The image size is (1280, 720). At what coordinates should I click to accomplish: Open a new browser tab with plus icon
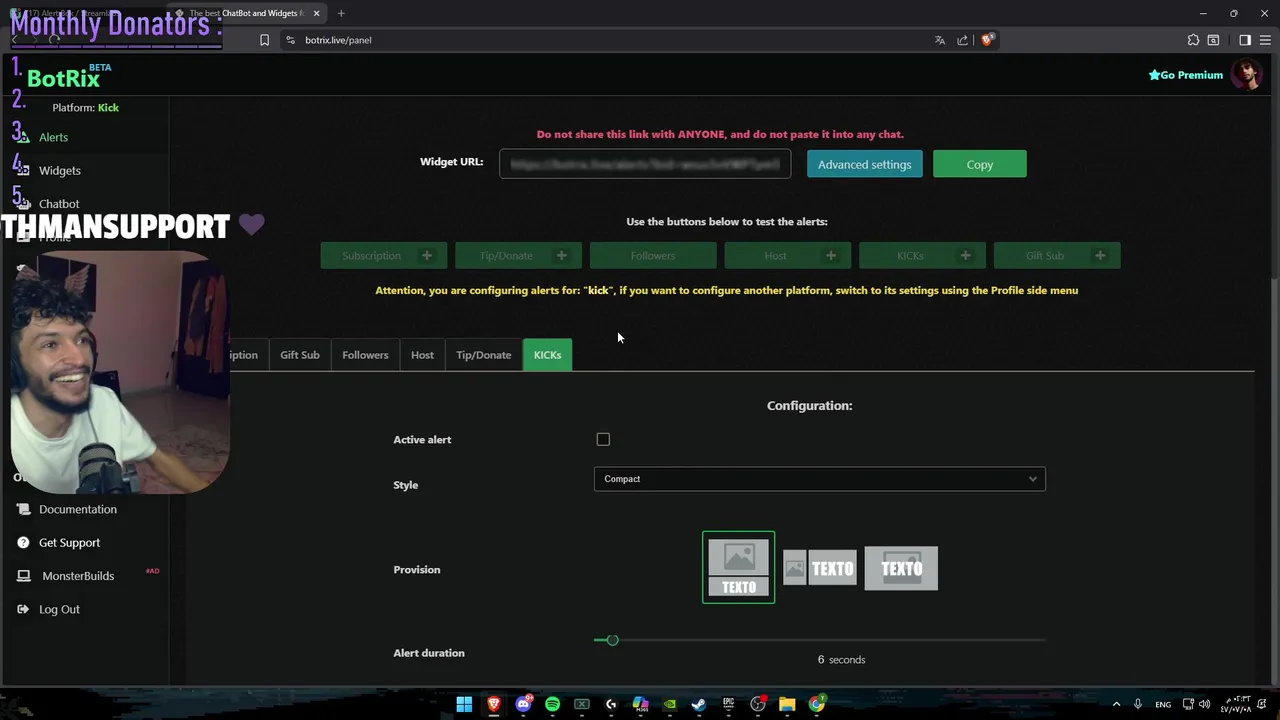(x=341, y=13)
